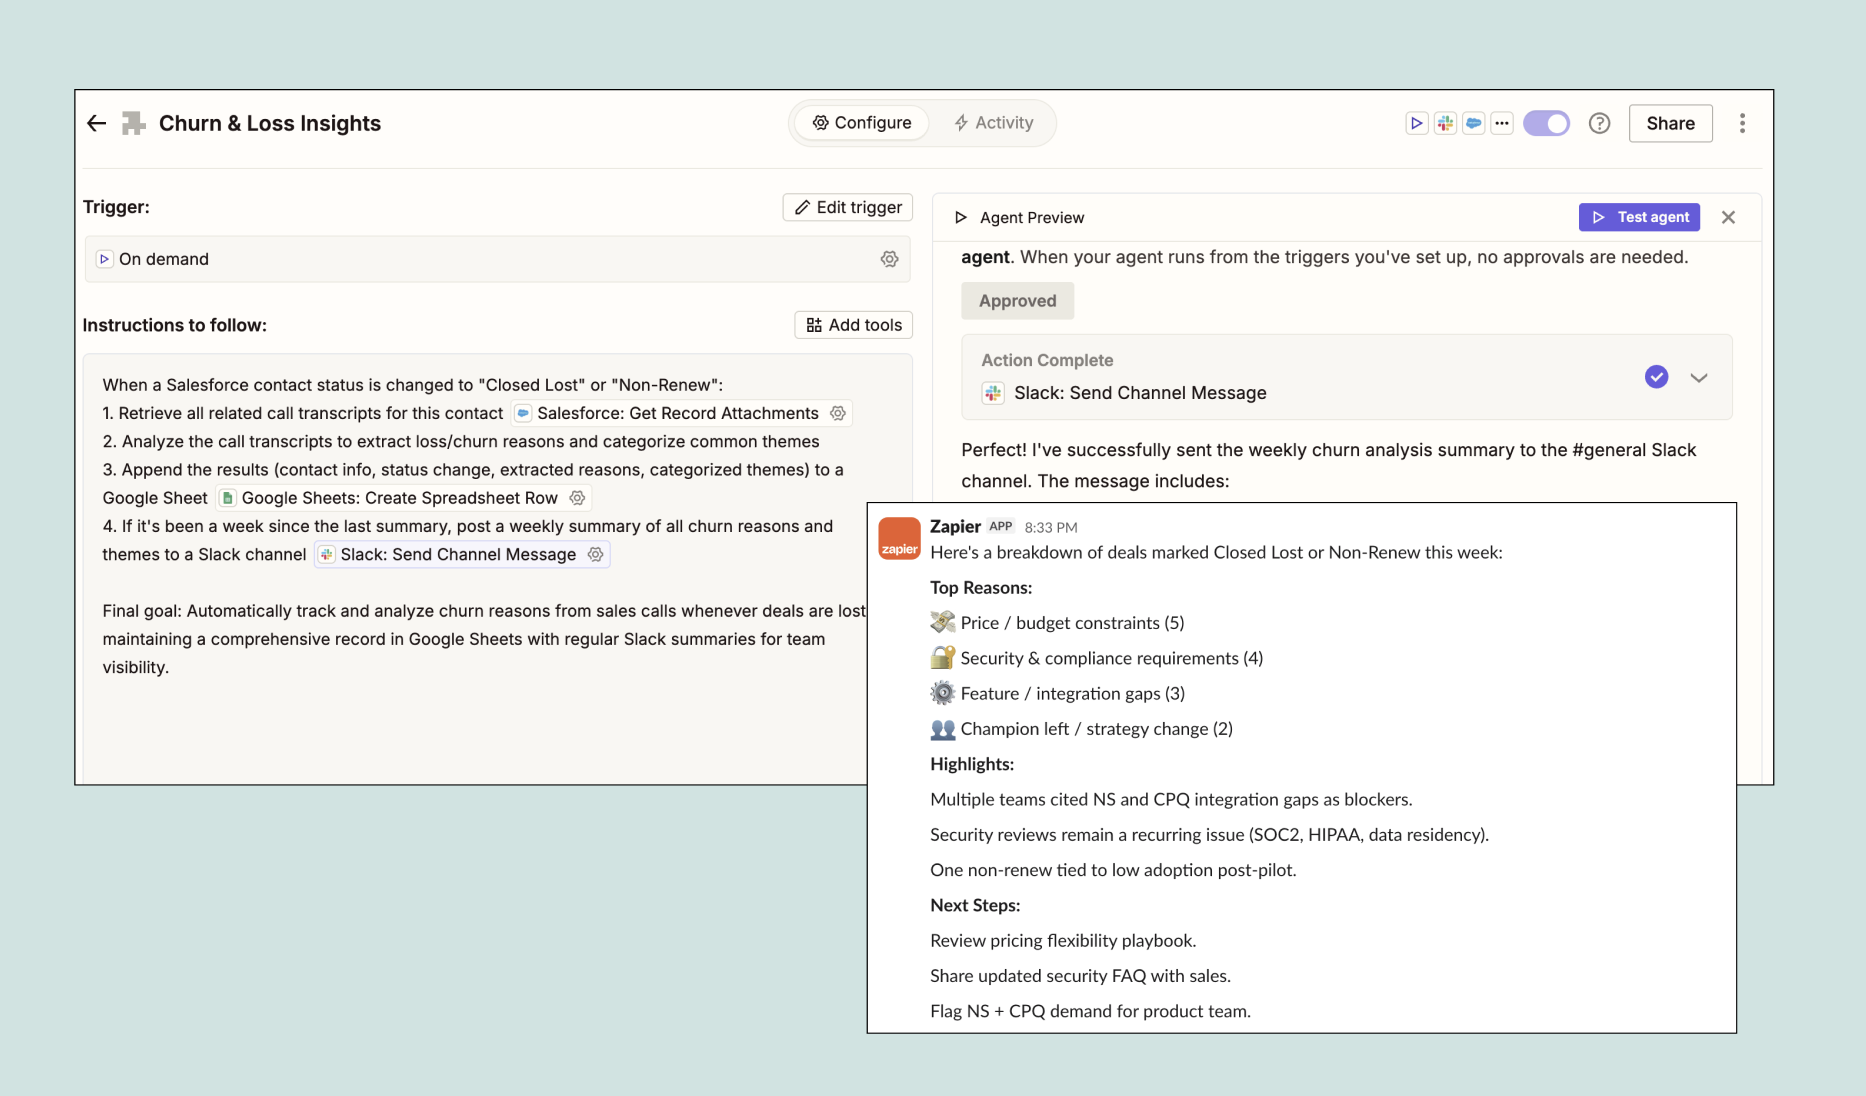Viewport: 1866px width, 1096px height.
Task: Click Google Sheets: Create Spreadsheet Row chip
Action: [x=403, y=498]
